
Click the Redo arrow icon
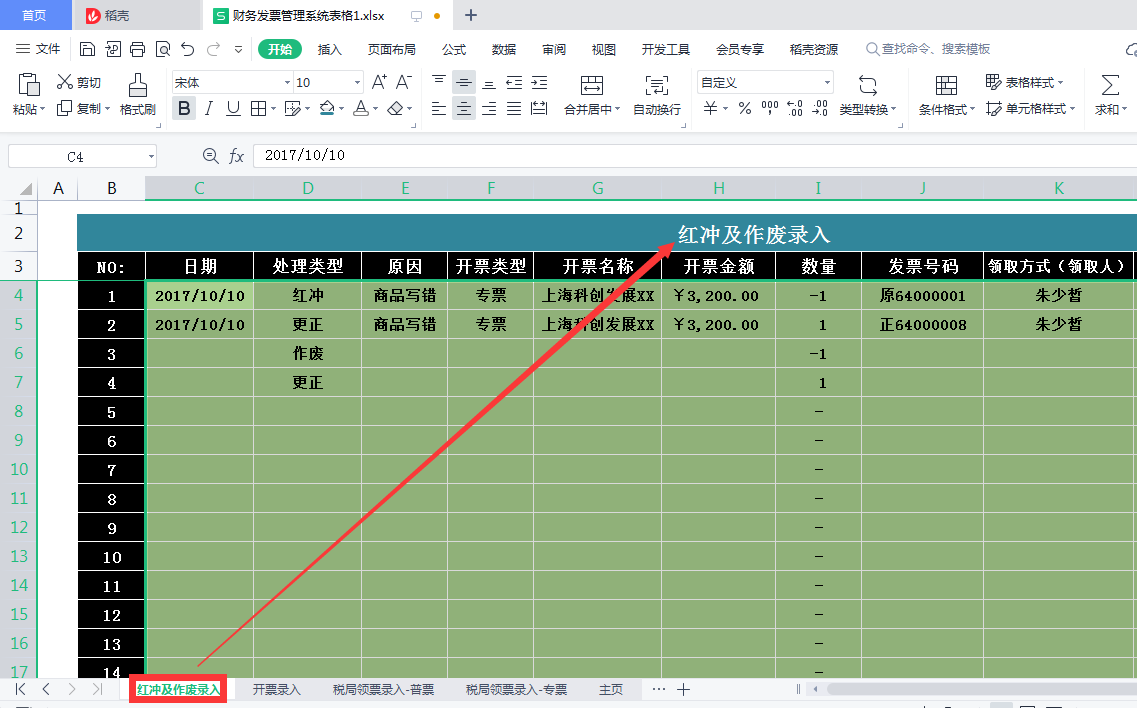(213, 49)
